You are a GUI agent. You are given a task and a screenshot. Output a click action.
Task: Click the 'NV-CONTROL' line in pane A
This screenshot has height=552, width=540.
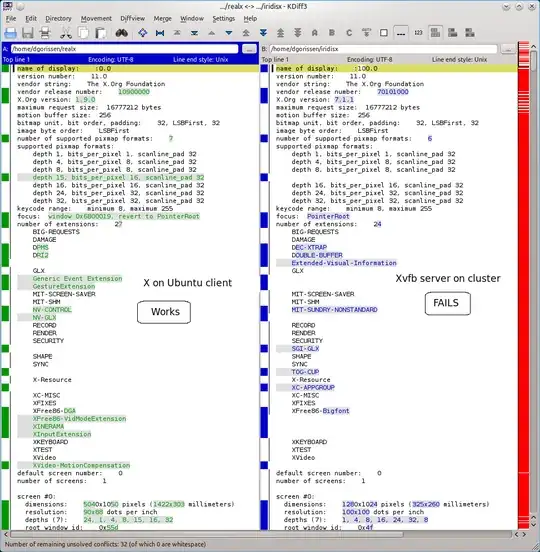point(52,309)
